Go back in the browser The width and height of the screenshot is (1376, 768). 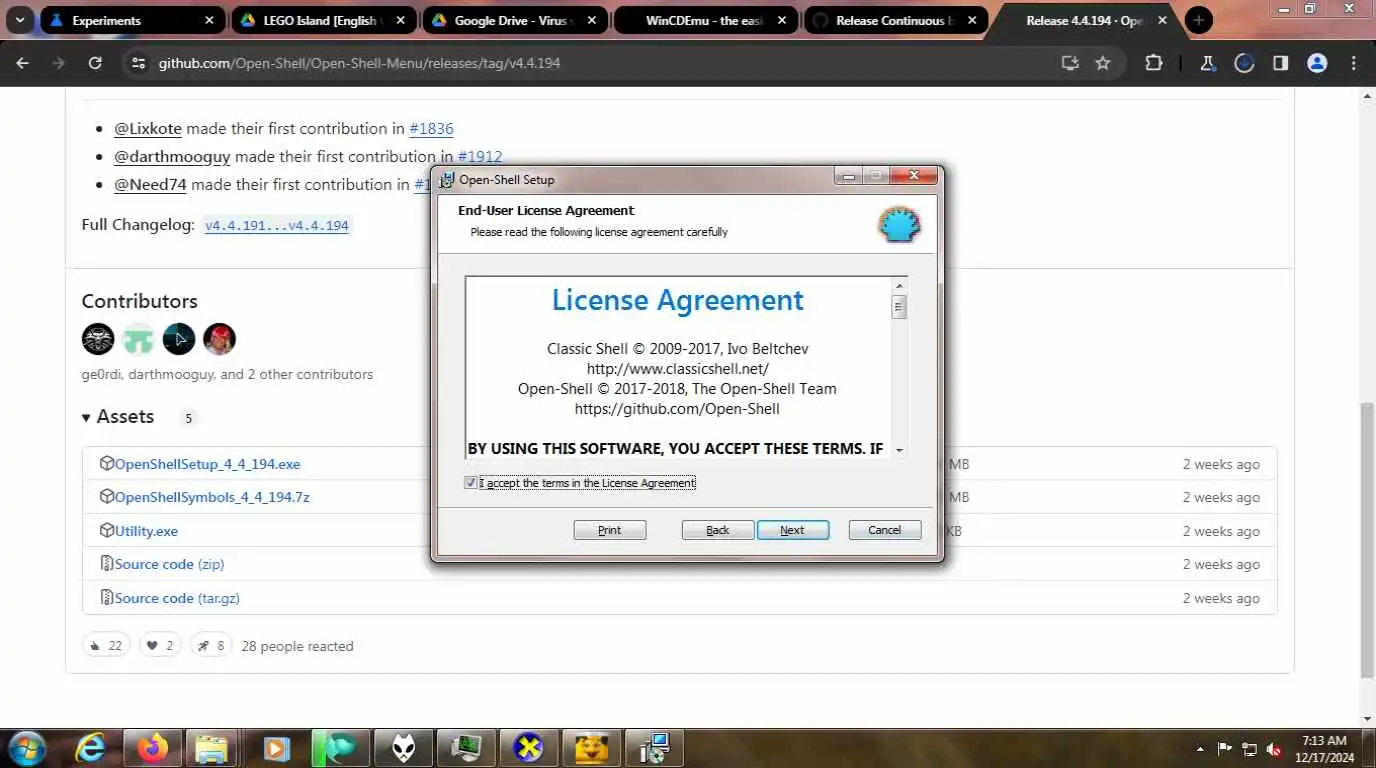pyautogui.click(x=22, y=63)
